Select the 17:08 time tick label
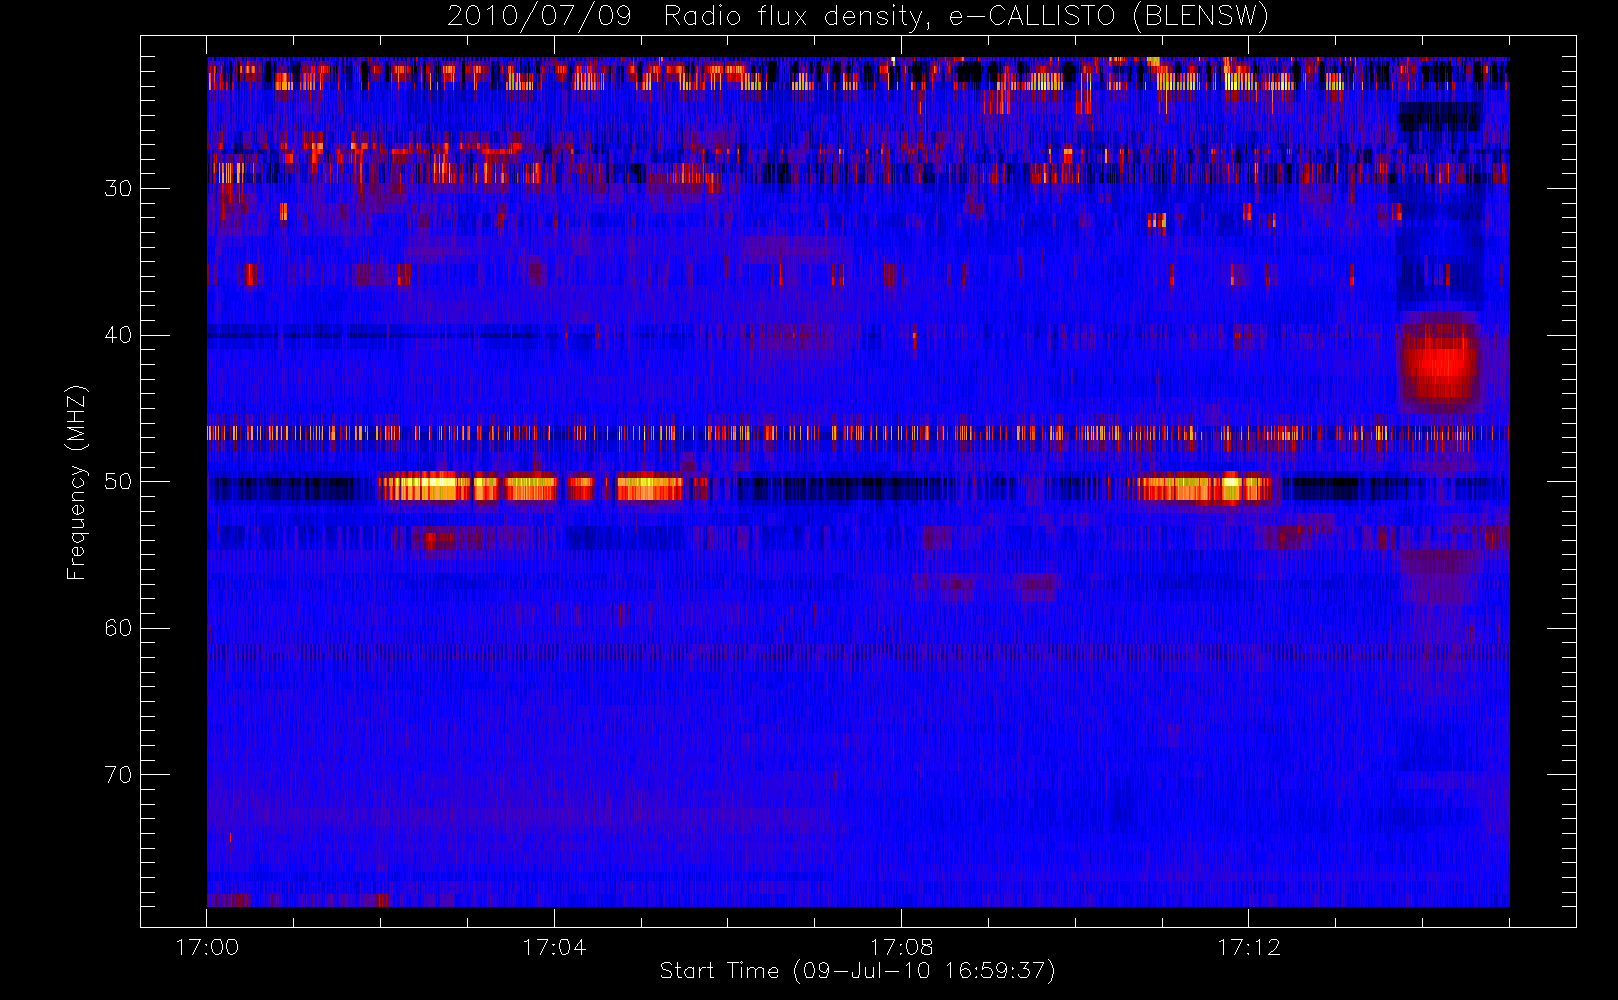 click(901, 947)
